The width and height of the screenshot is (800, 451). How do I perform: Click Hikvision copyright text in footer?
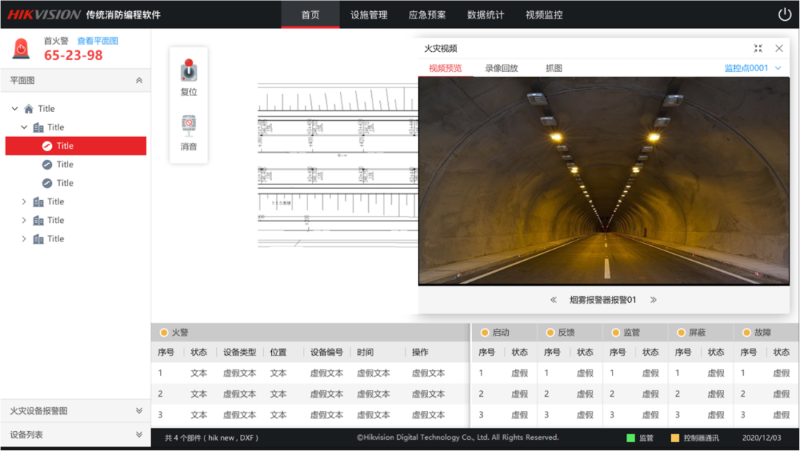pos(458,437)
